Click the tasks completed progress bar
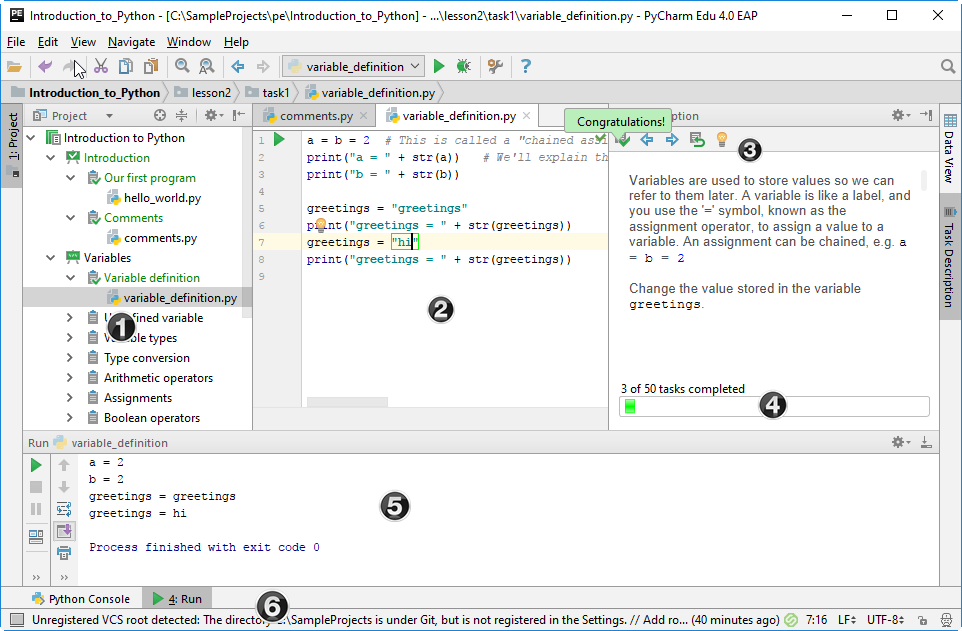Screen dimensions: 962x631 [774, 406]
